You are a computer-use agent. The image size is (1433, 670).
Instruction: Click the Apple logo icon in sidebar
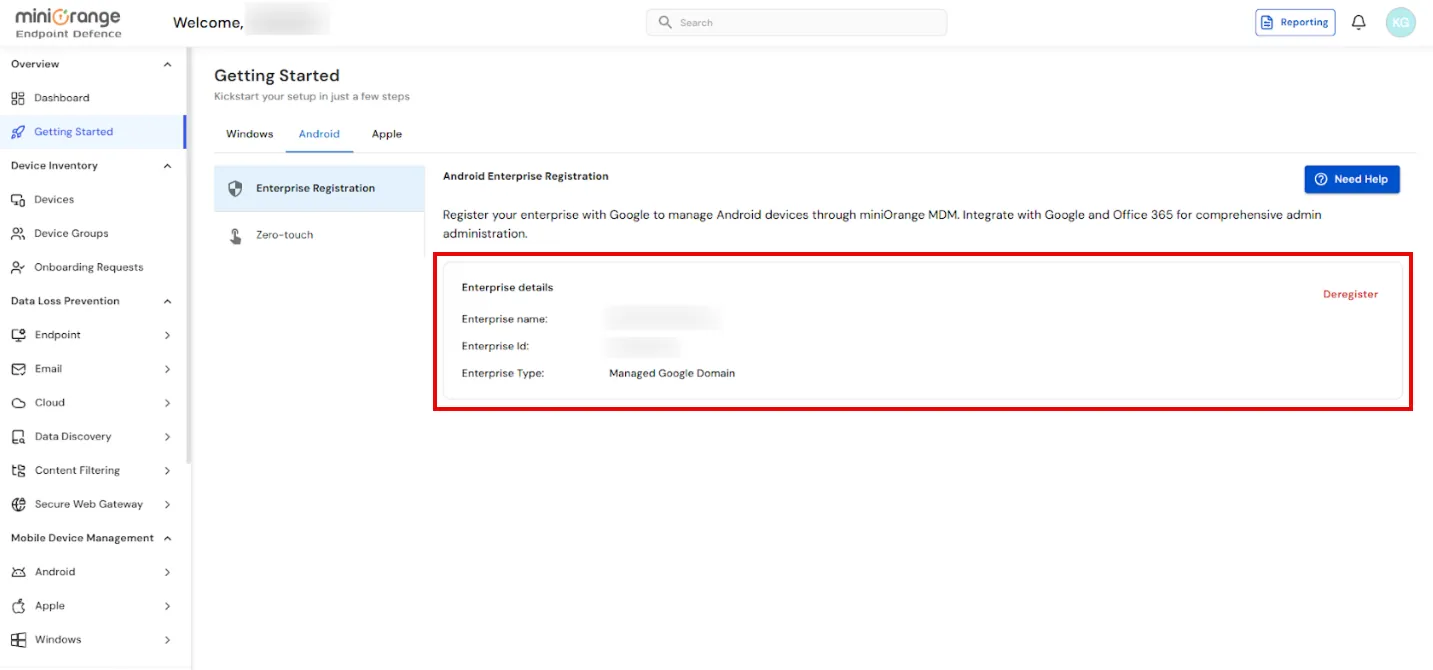[x=18, y=606]
